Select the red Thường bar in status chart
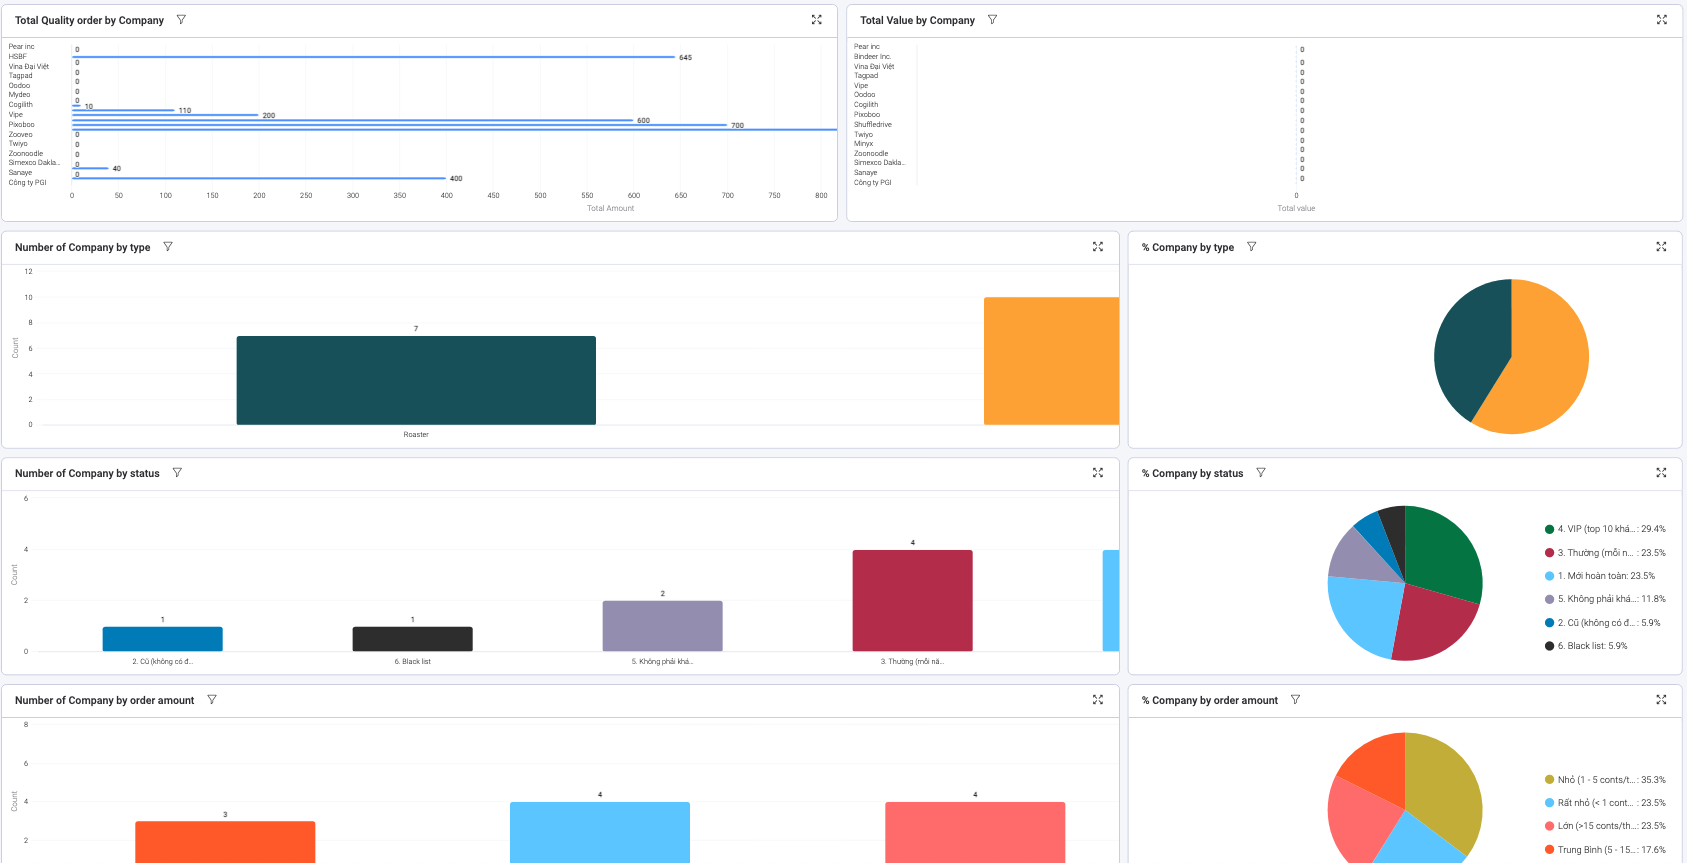1687x864 pixels. (x=912, y=600)
